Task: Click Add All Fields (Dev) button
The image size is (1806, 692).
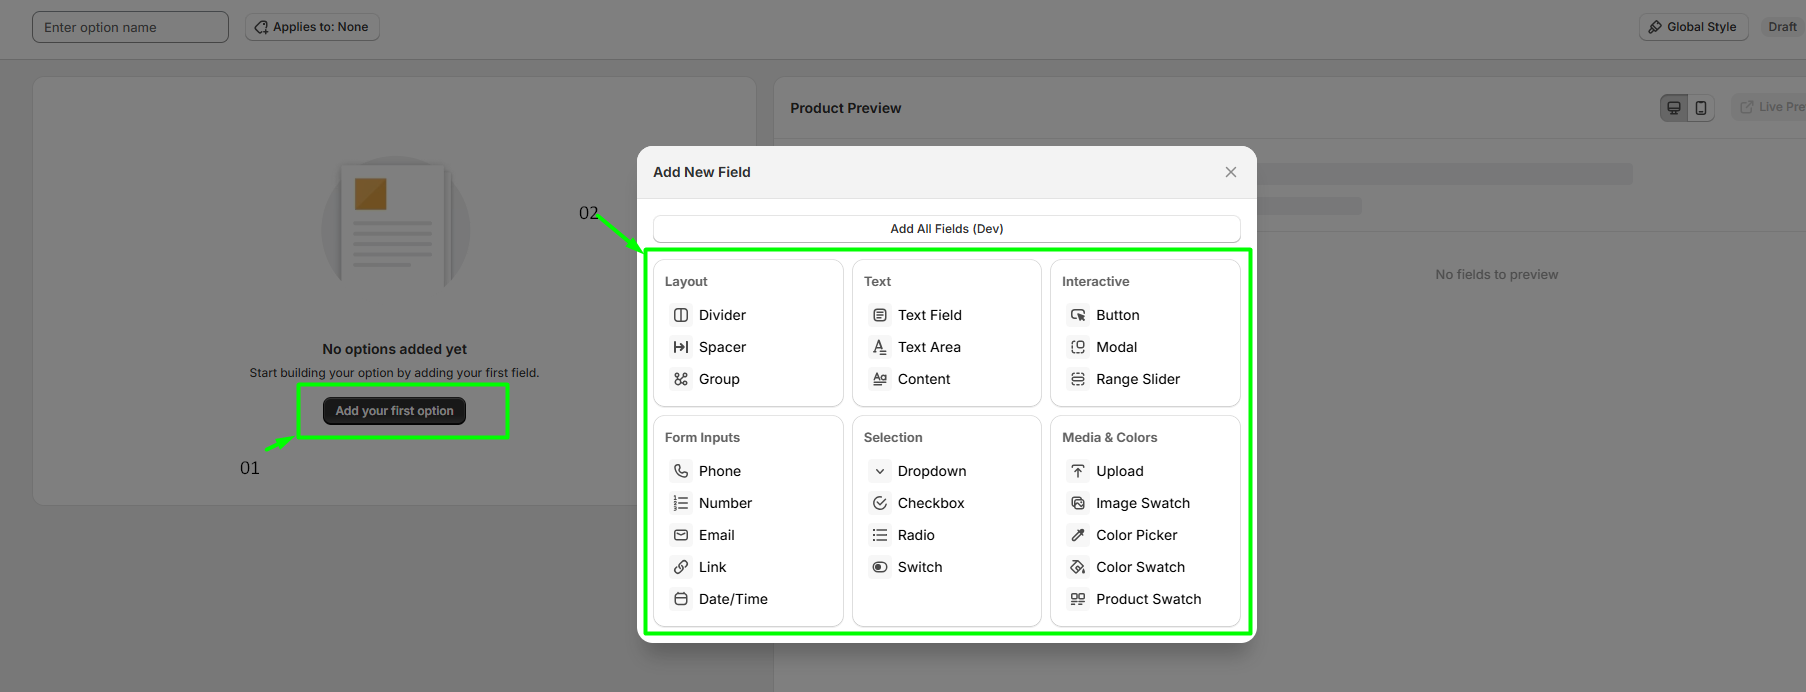Action: (x=946, y=229)
